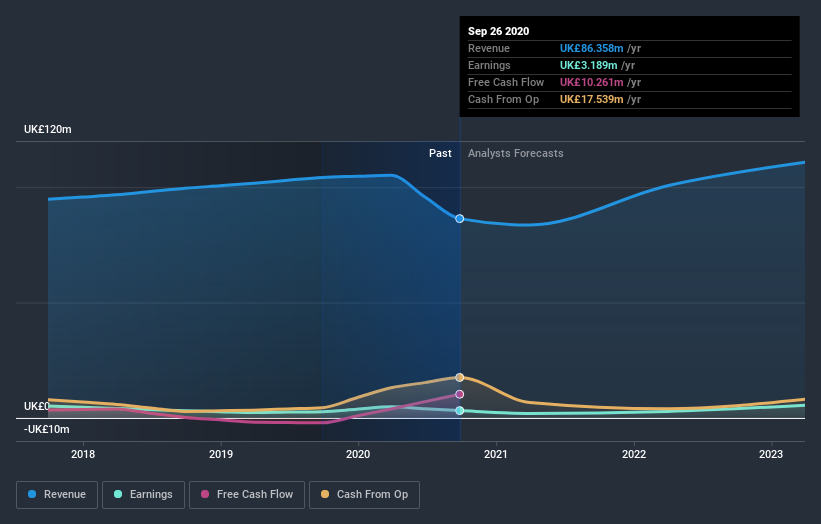Click the Free Cash Flow data point marker
The height and width of the screenshot is (524, 821).
coord(459,394)
